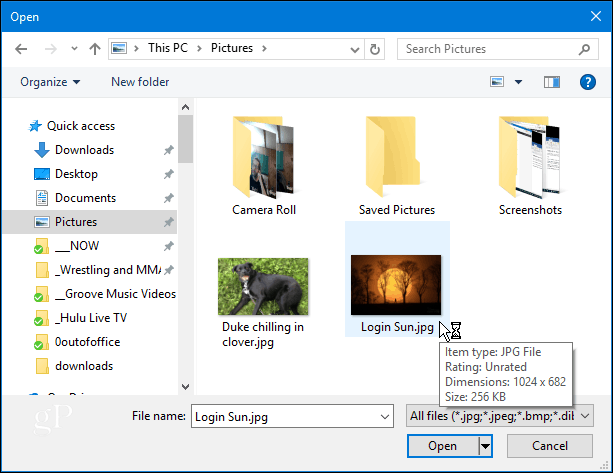Click navigation pane scroll down arrow
The image size is (613, 473).
186,387
